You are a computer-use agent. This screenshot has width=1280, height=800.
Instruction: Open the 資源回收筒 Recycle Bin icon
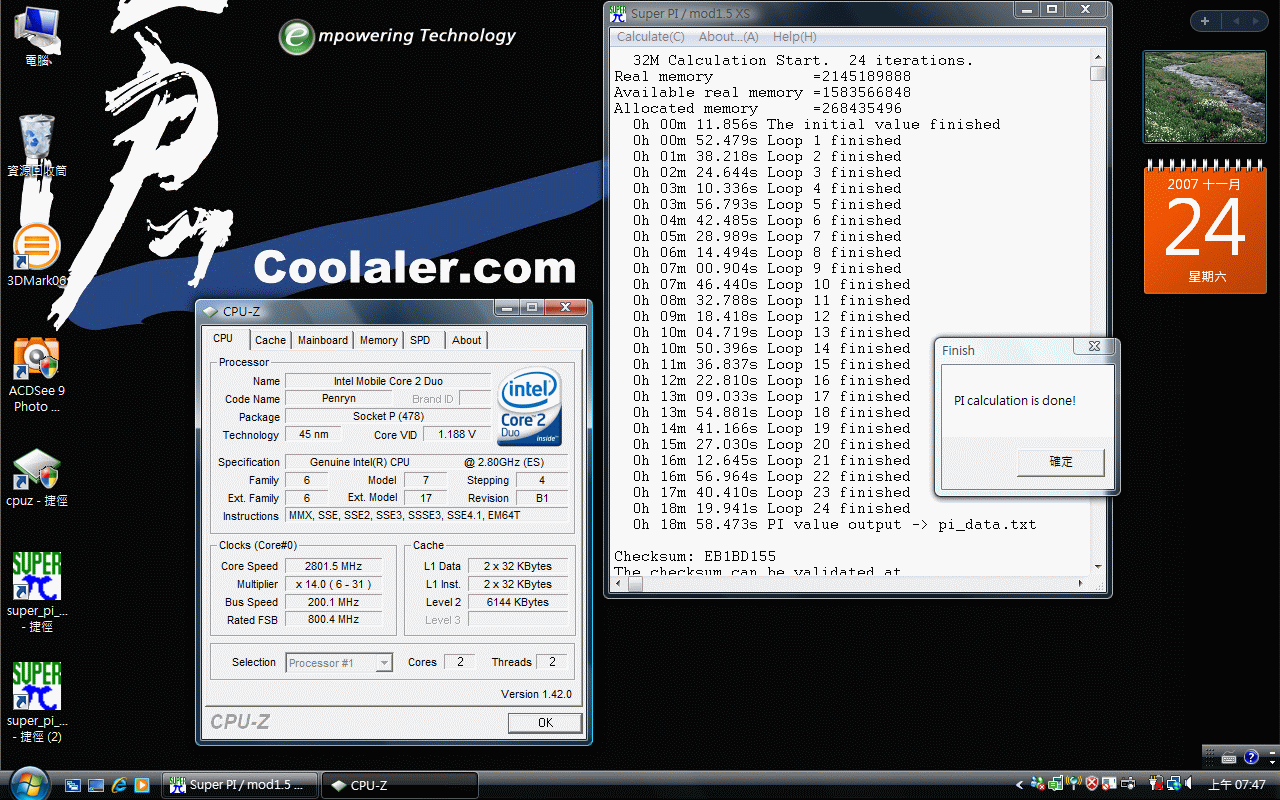pyautogui.click(x=38, y=146)
